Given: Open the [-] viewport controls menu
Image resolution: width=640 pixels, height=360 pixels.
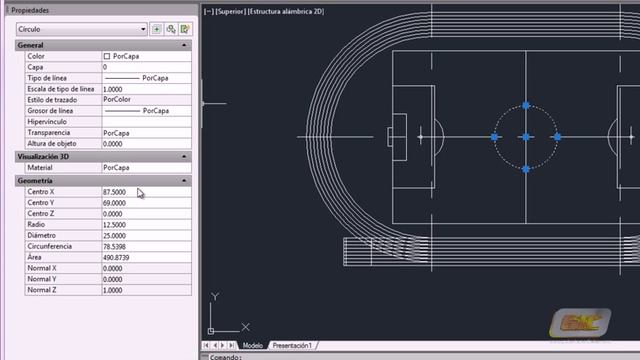Looking at the screenshot, I should coord(209,12).
